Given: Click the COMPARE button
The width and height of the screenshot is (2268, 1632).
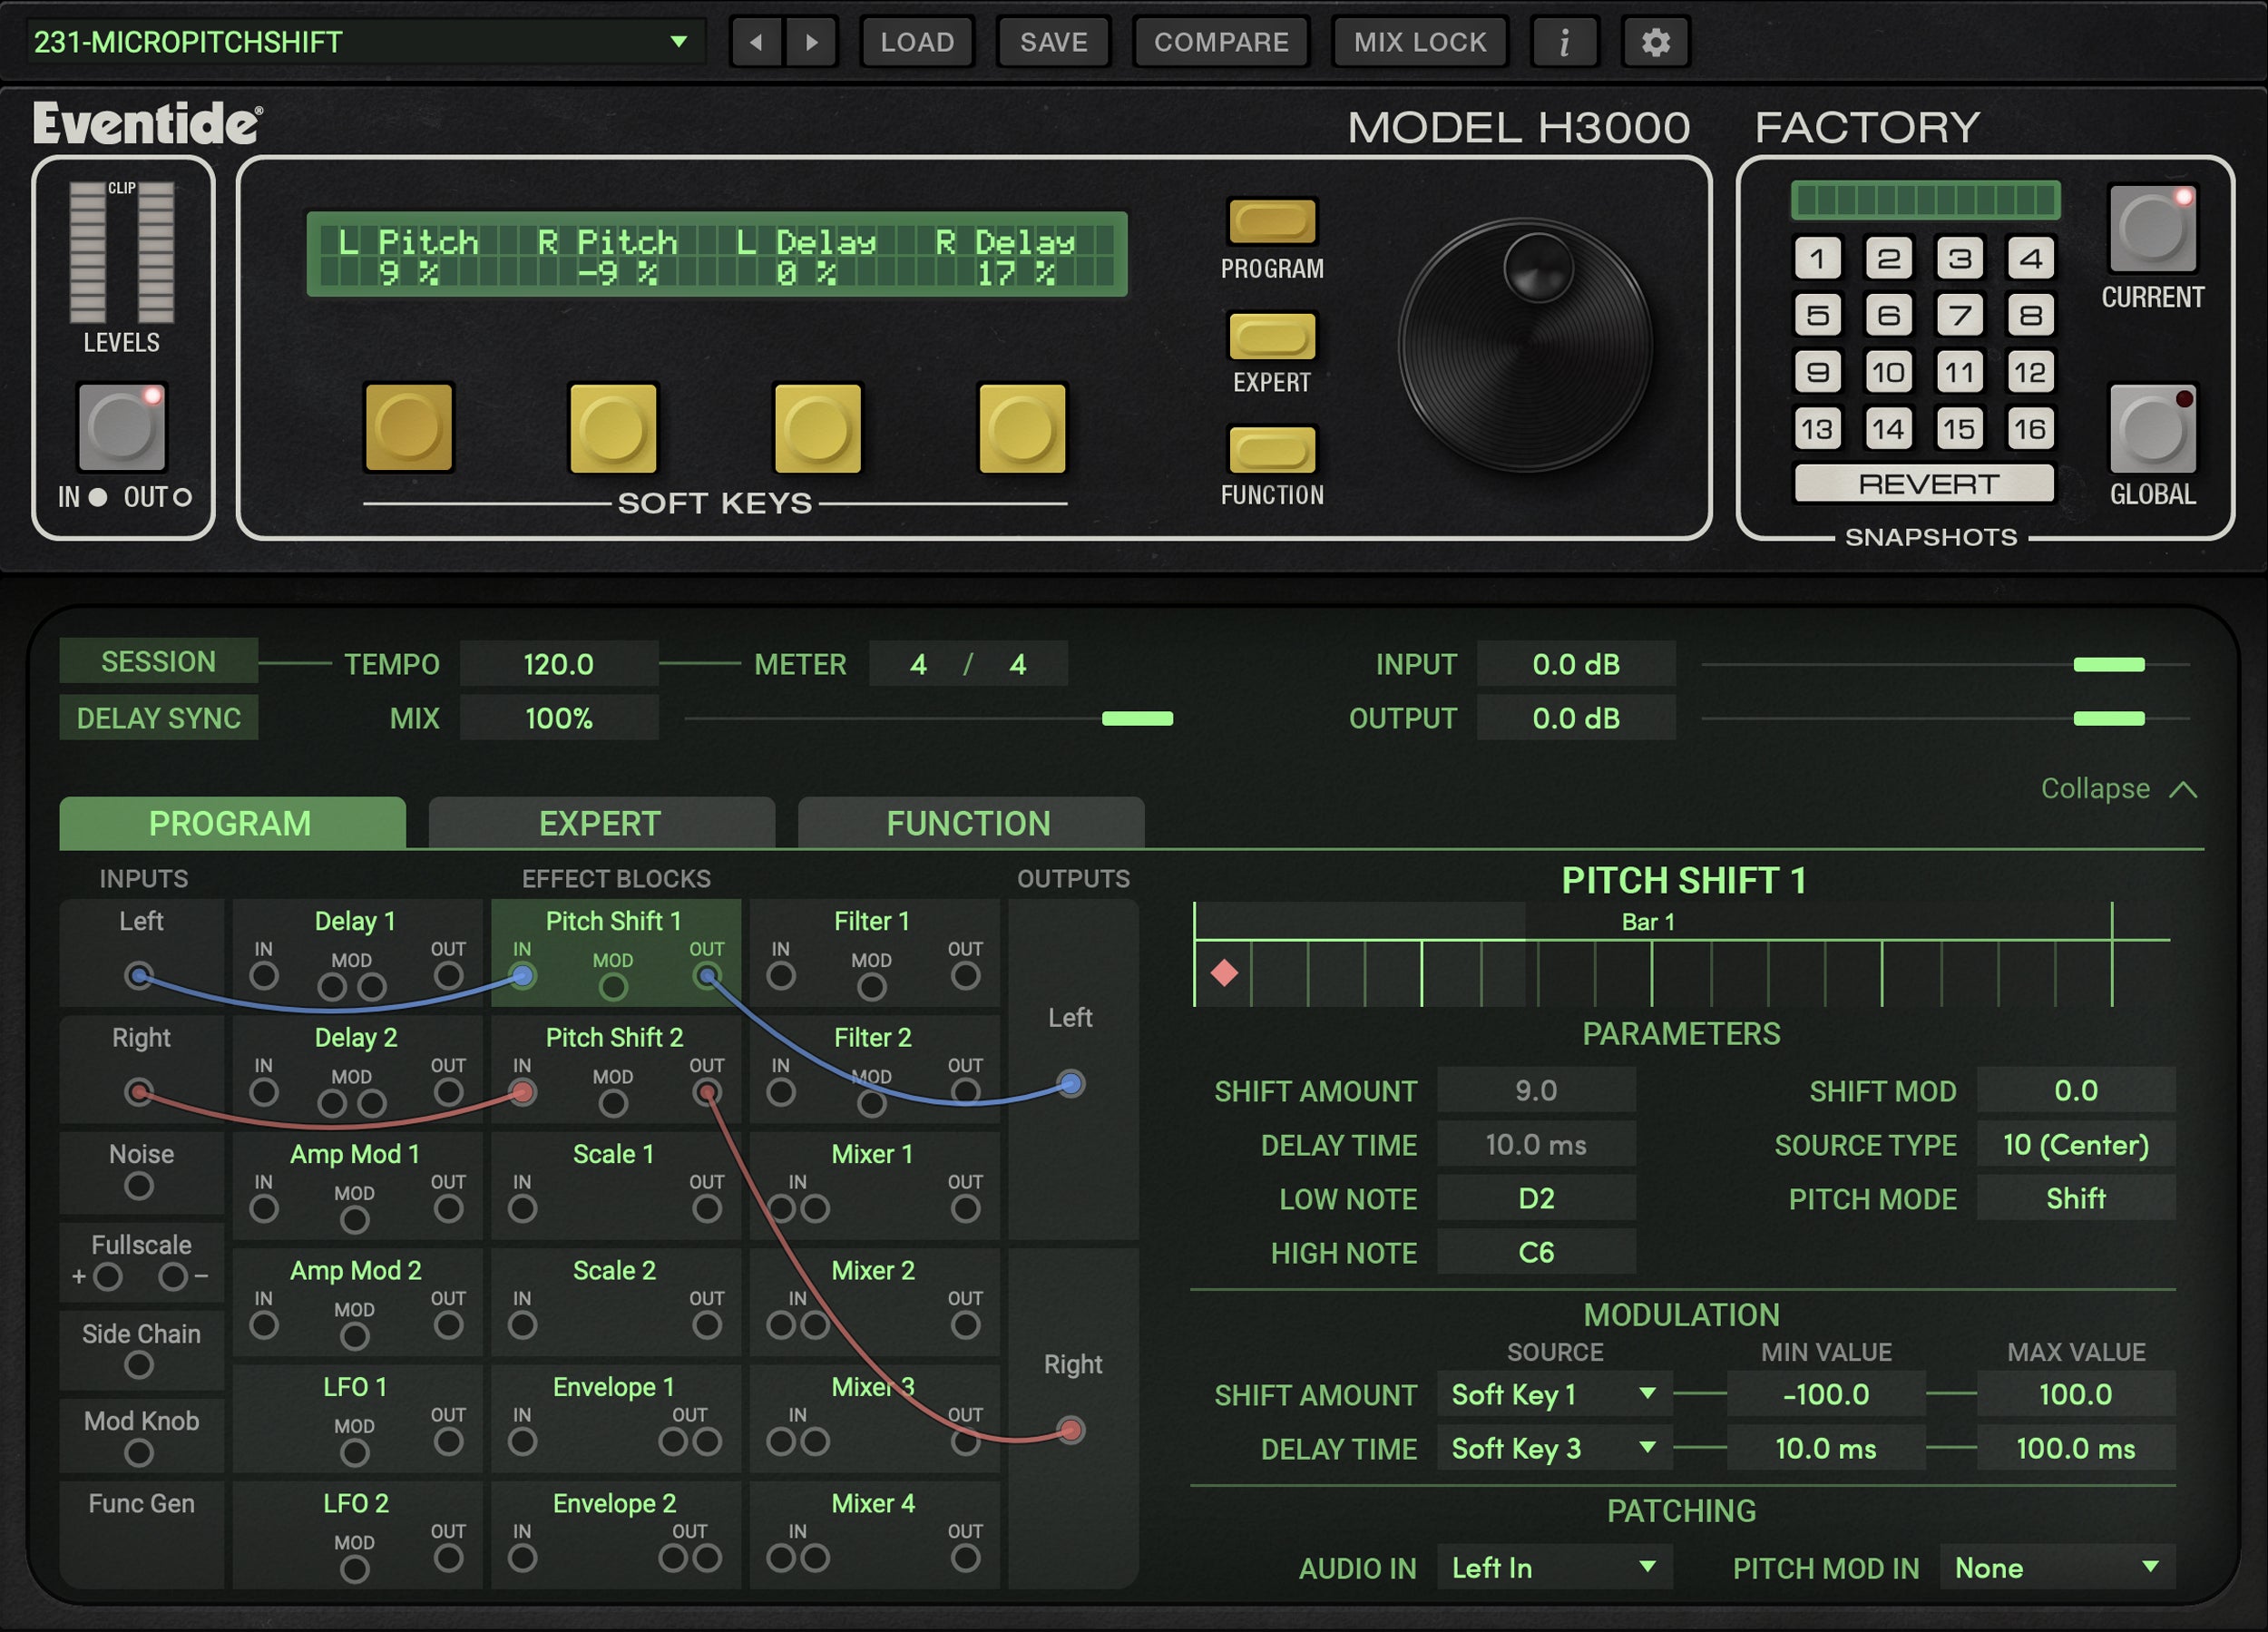Looking at the screenshot, I should [1221, 42].
